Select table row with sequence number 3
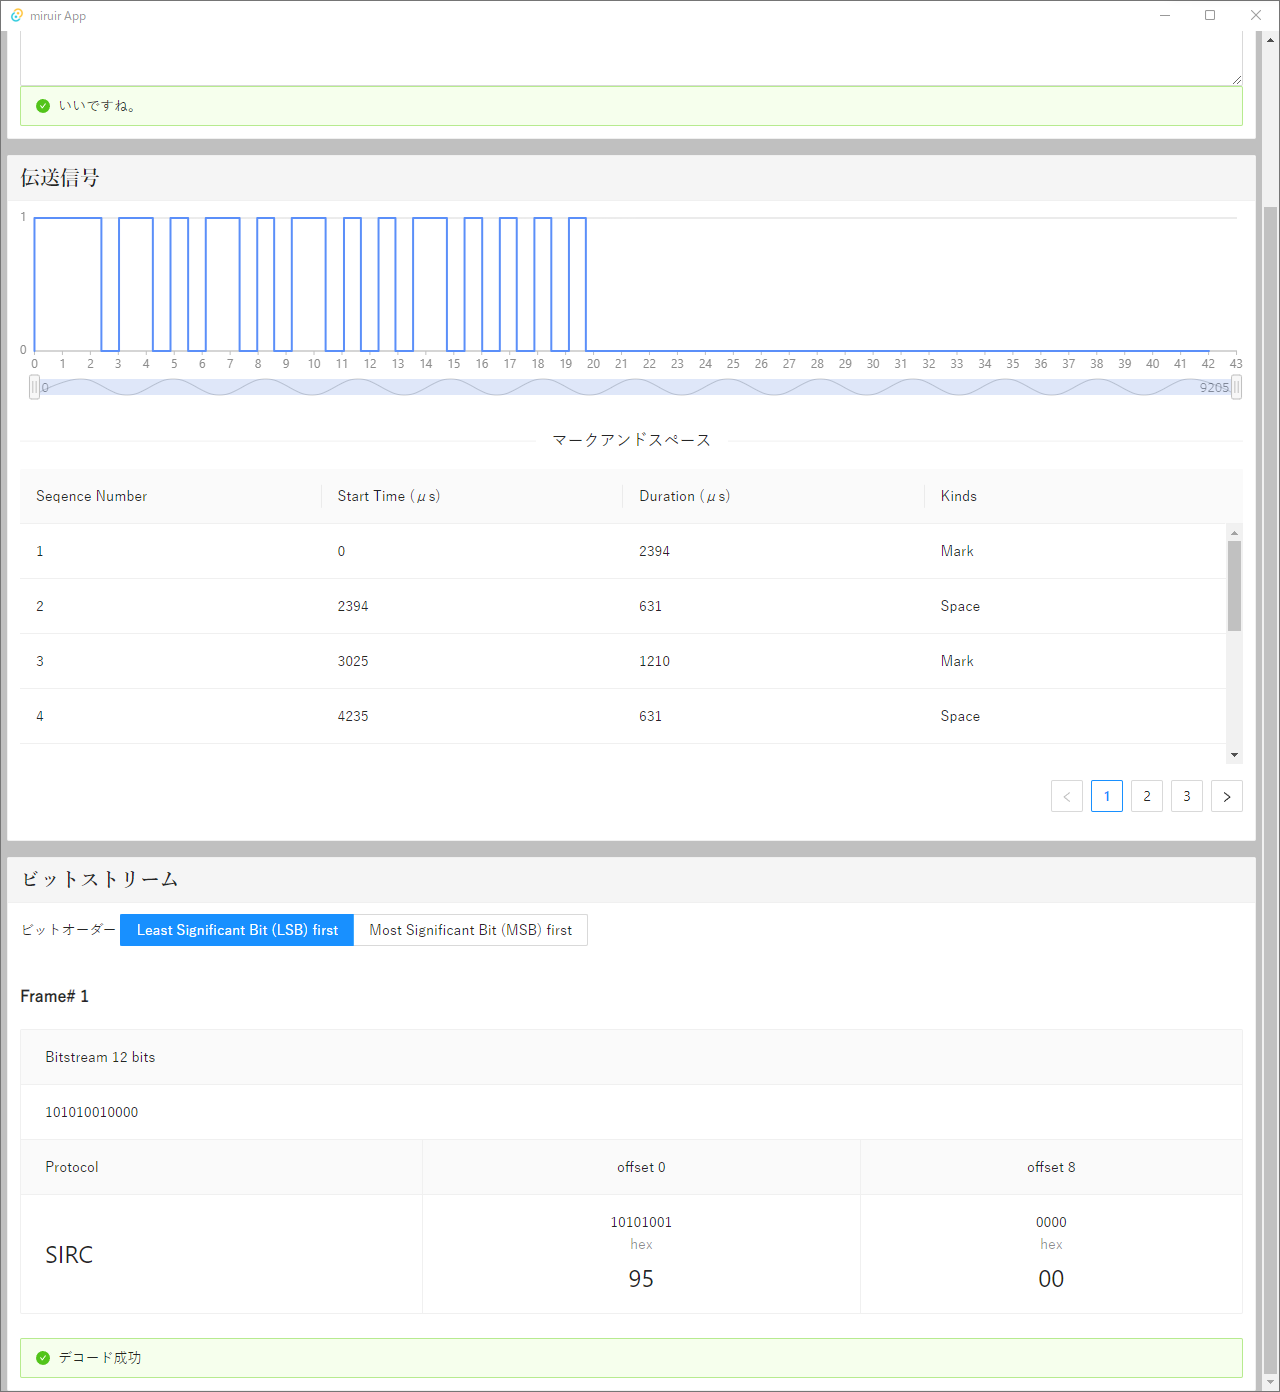Screen dimensions: 1280x1392 [622, 661]
